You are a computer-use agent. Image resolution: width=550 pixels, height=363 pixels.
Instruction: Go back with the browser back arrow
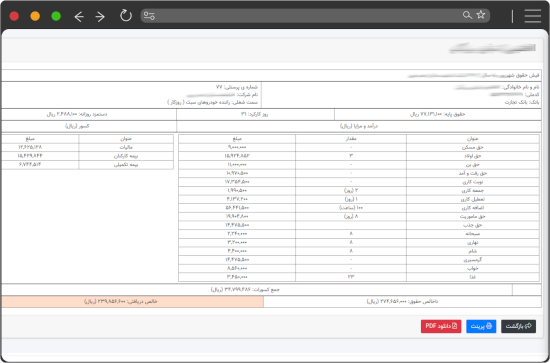79,16
